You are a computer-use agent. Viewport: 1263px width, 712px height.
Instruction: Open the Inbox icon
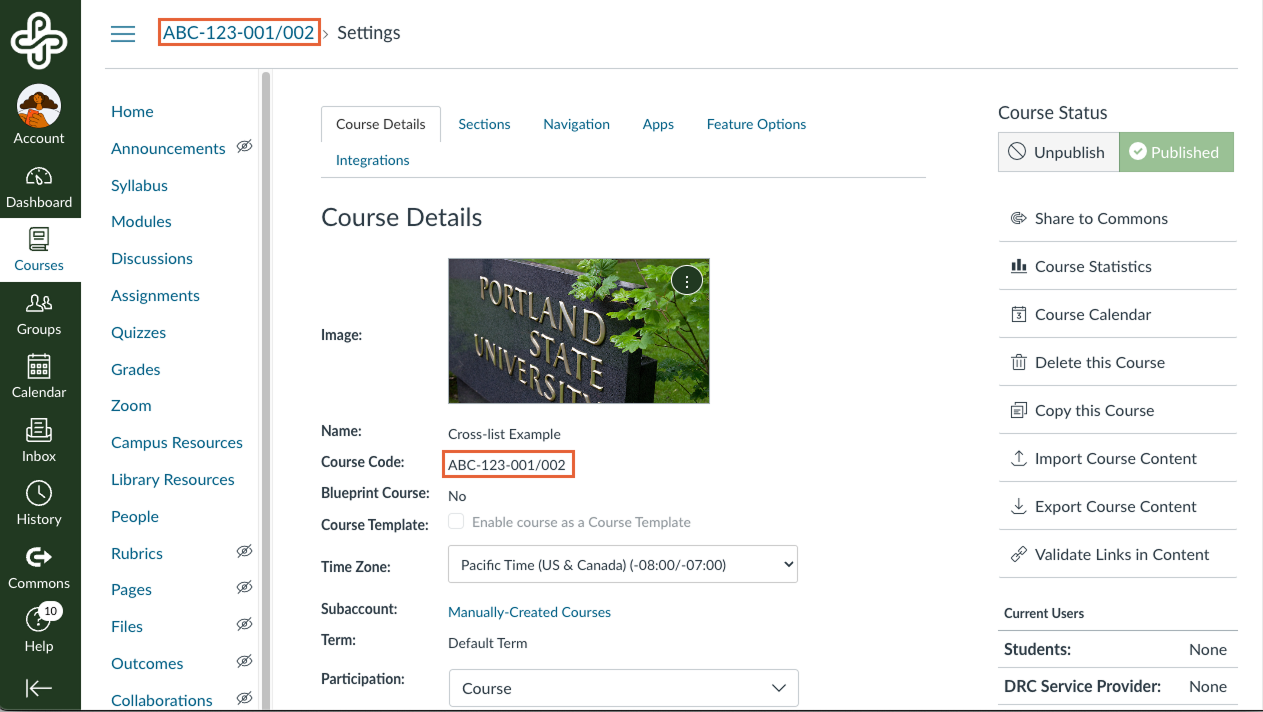[40, 432]
